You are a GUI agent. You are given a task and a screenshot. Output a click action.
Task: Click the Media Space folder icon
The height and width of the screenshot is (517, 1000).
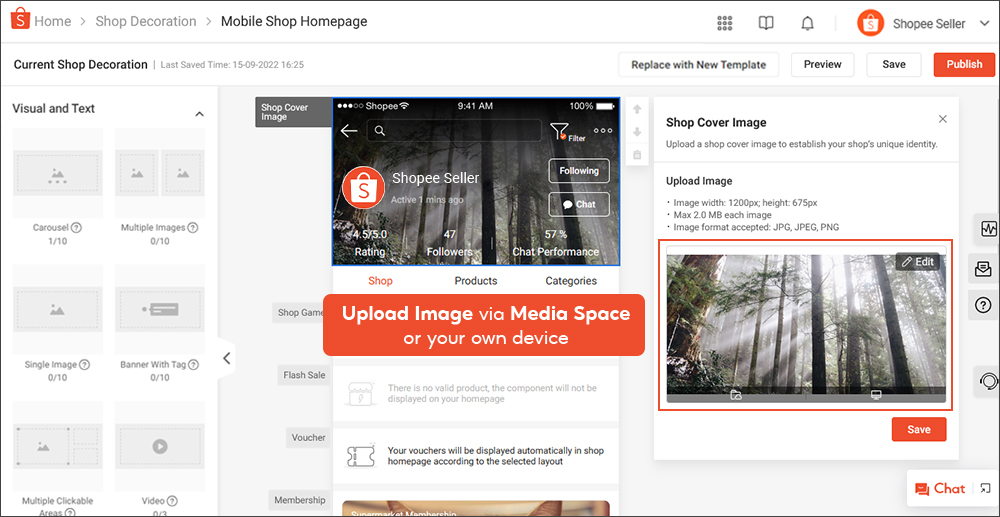[x=736, y=395]
